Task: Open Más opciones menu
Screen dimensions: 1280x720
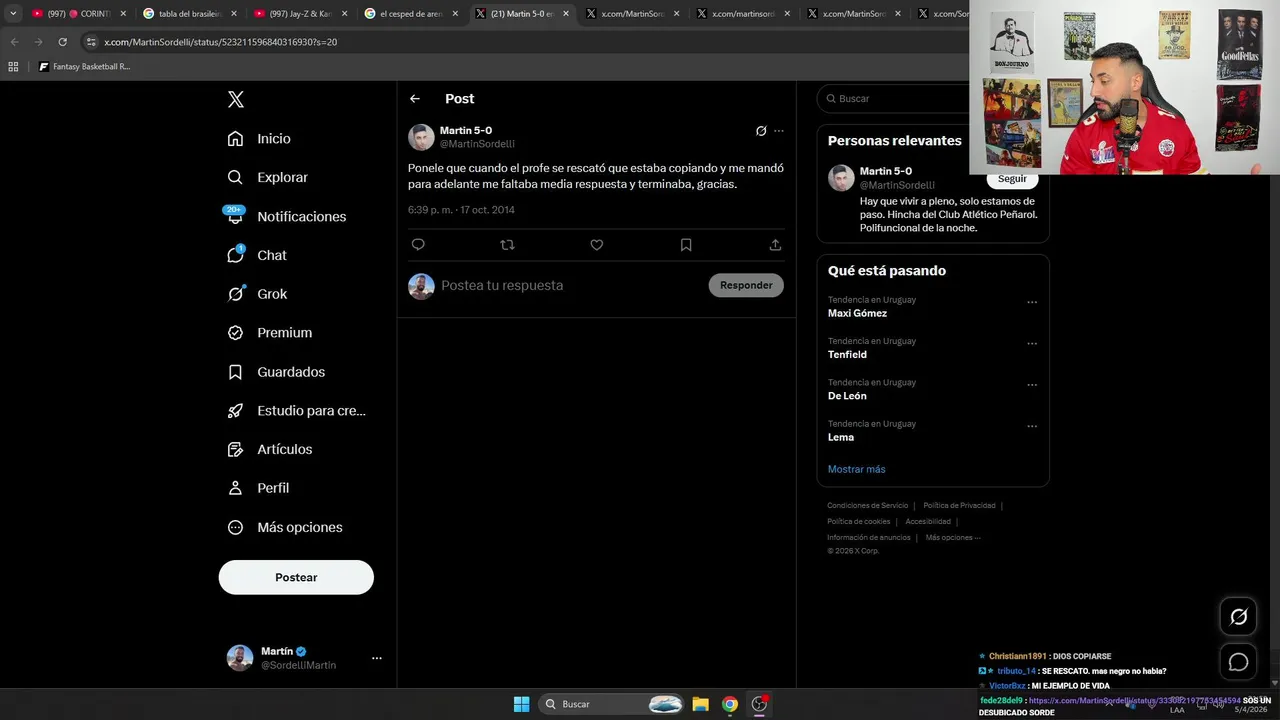Action: [284, 527]
